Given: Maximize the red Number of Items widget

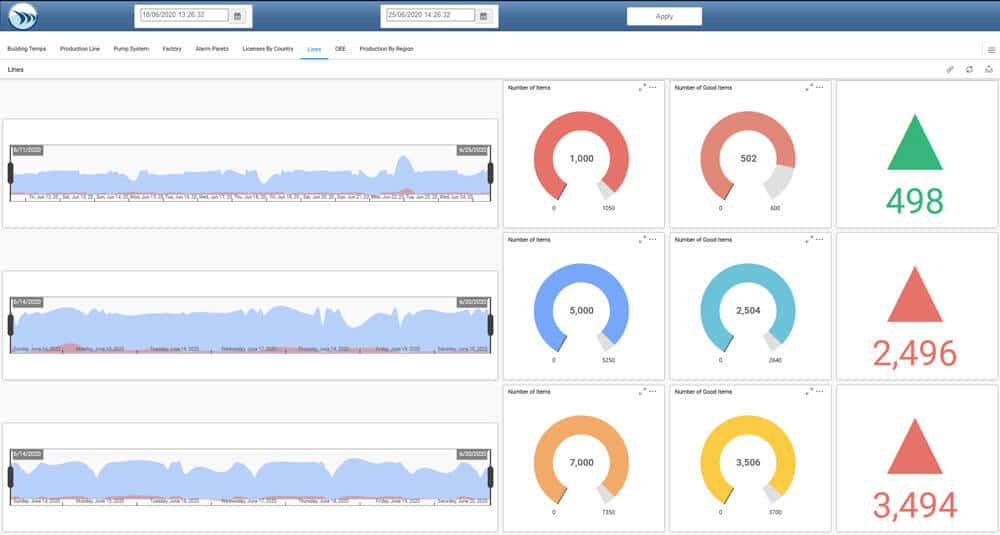Looking at the screenshot, I should coord(642,88).
